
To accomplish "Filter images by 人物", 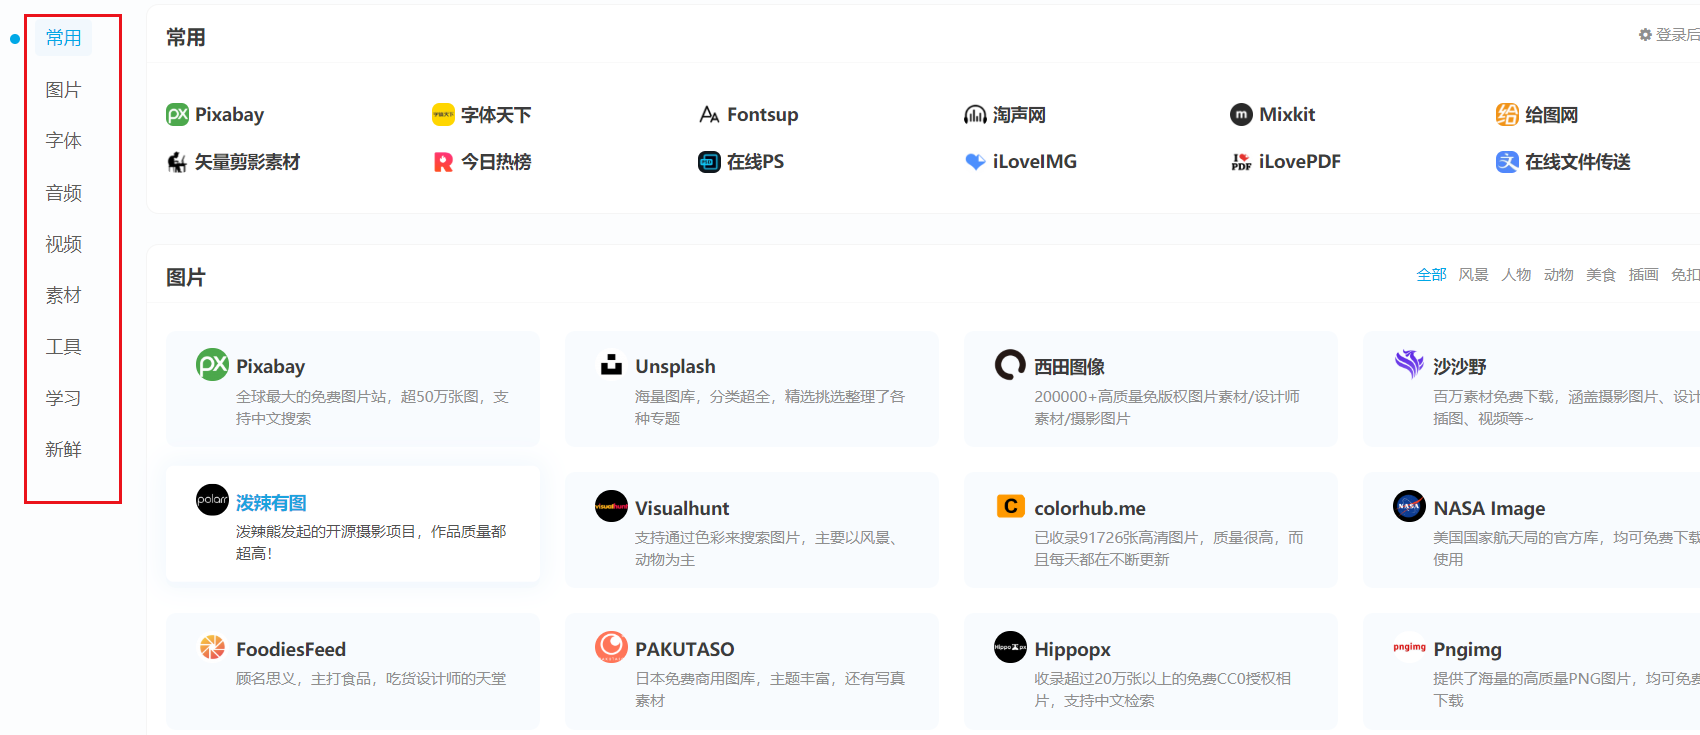I will coord(1516,275).
